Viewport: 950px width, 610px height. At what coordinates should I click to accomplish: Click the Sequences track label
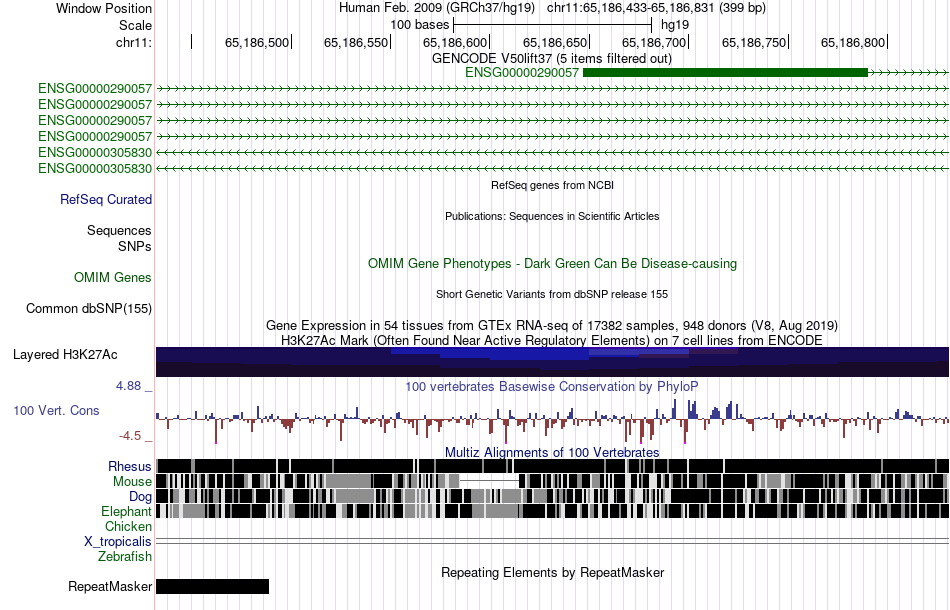119,230
